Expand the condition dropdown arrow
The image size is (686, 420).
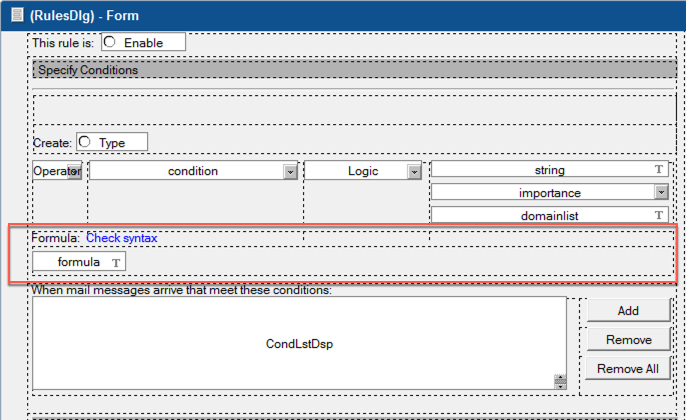click(290, 172)
